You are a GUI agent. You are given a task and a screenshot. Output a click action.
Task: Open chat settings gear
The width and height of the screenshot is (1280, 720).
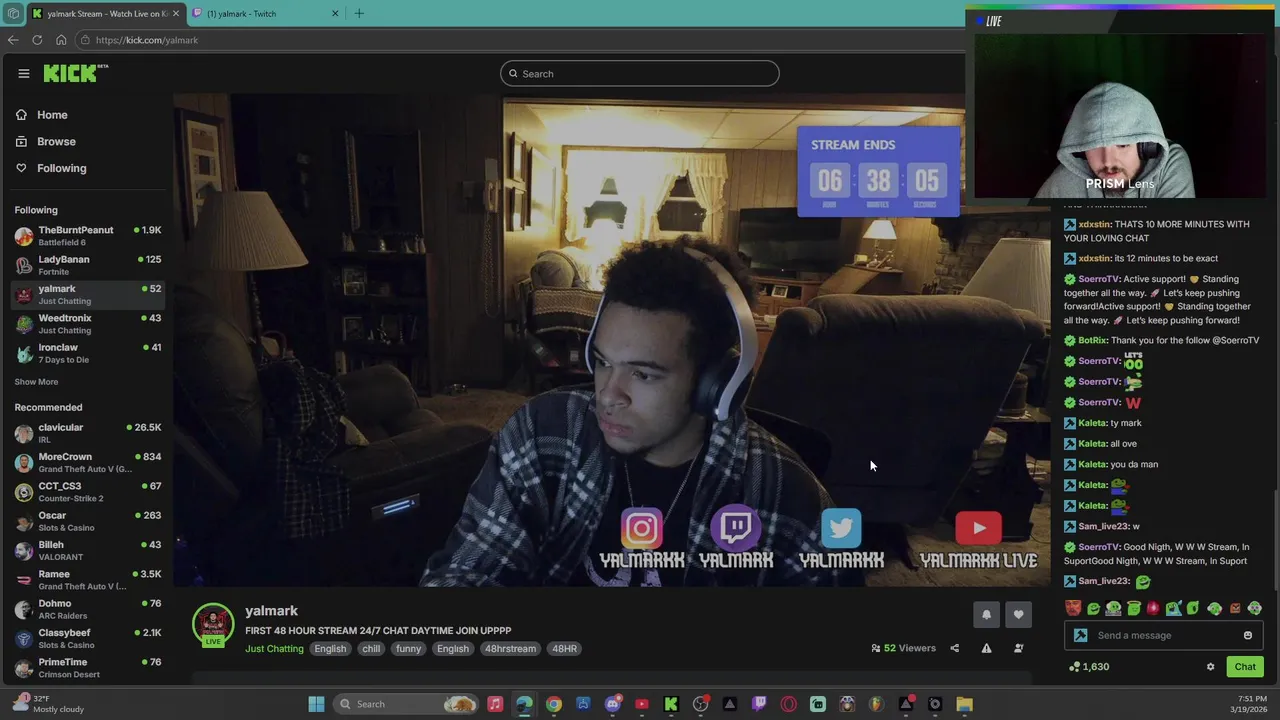coord(1210,667)
